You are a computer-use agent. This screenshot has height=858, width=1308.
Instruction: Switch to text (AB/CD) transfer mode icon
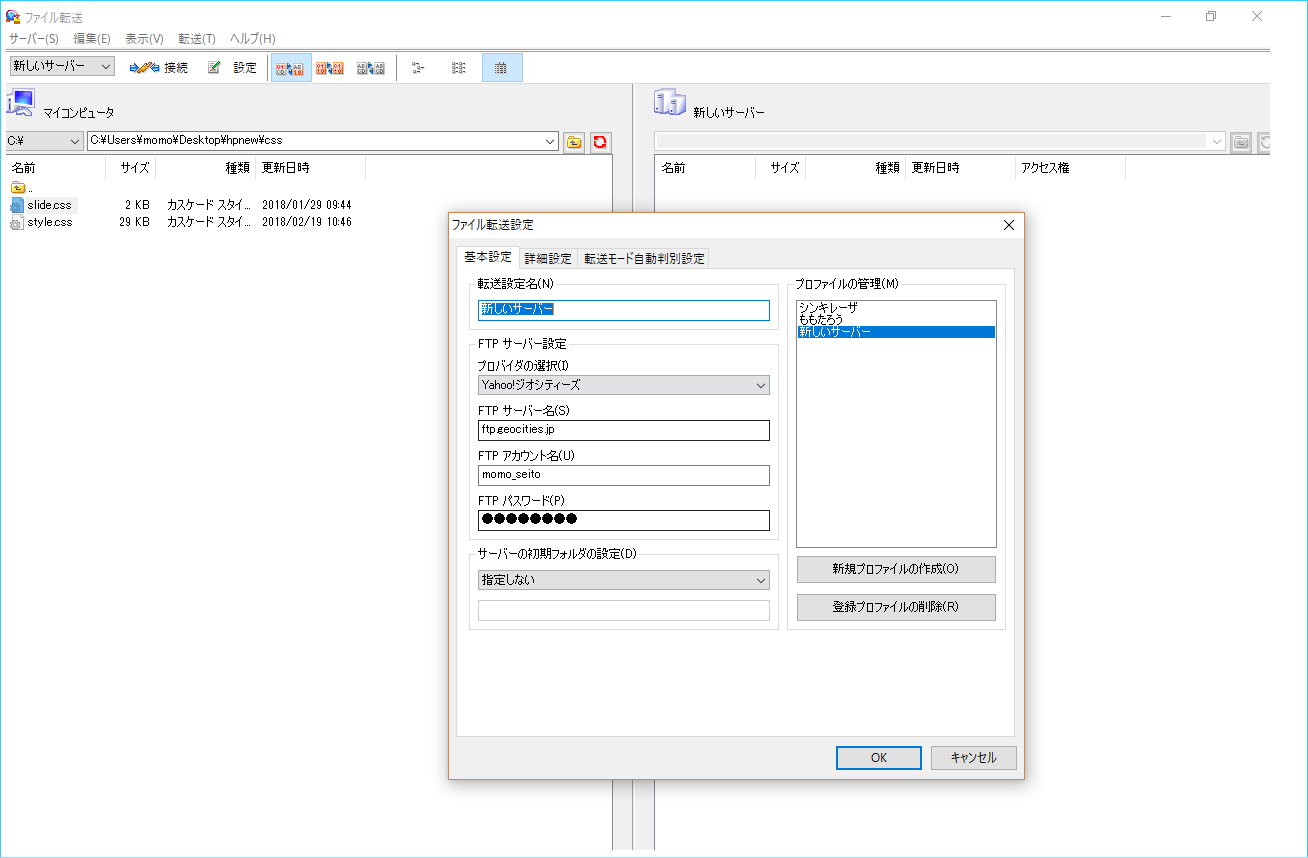click(x=371, y=68)
